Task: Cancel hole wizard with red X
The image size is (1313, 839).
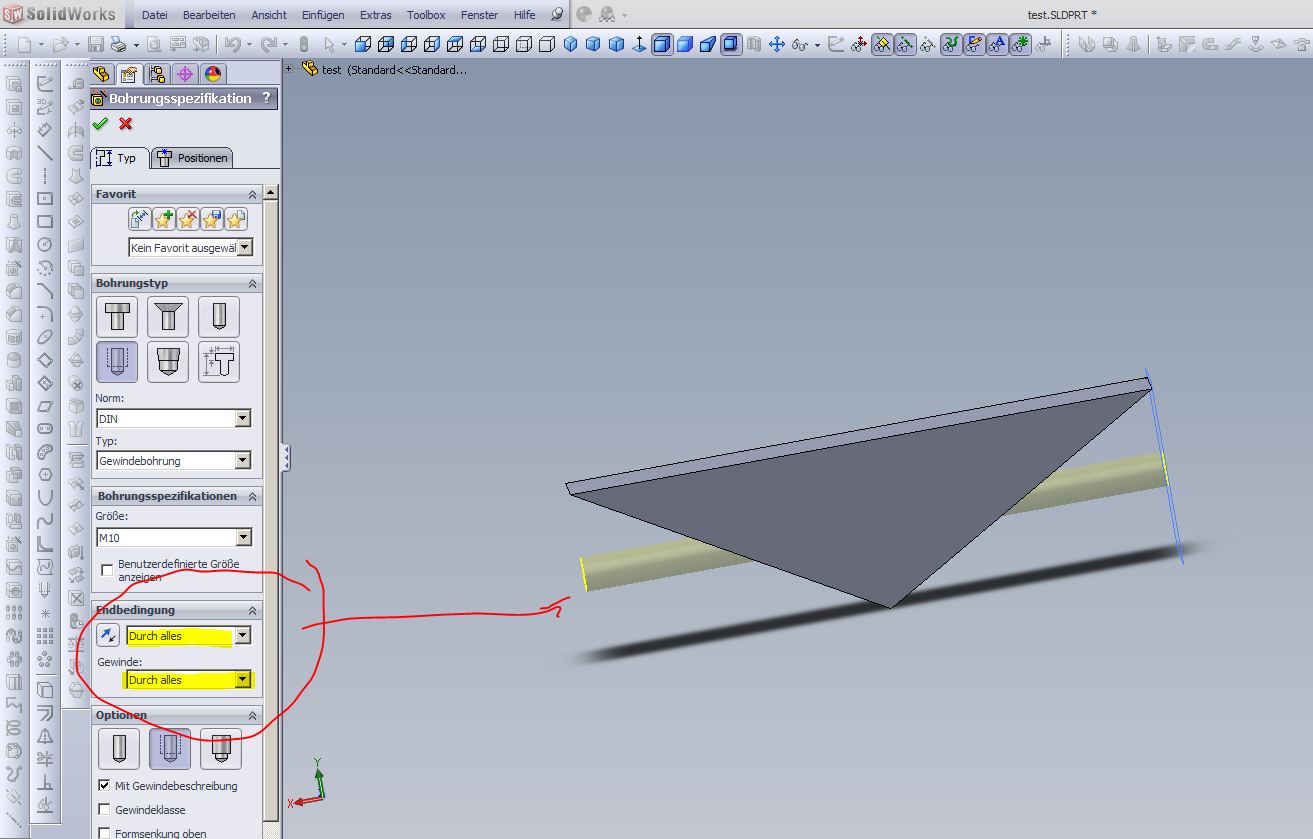Action: coord(125,124)
